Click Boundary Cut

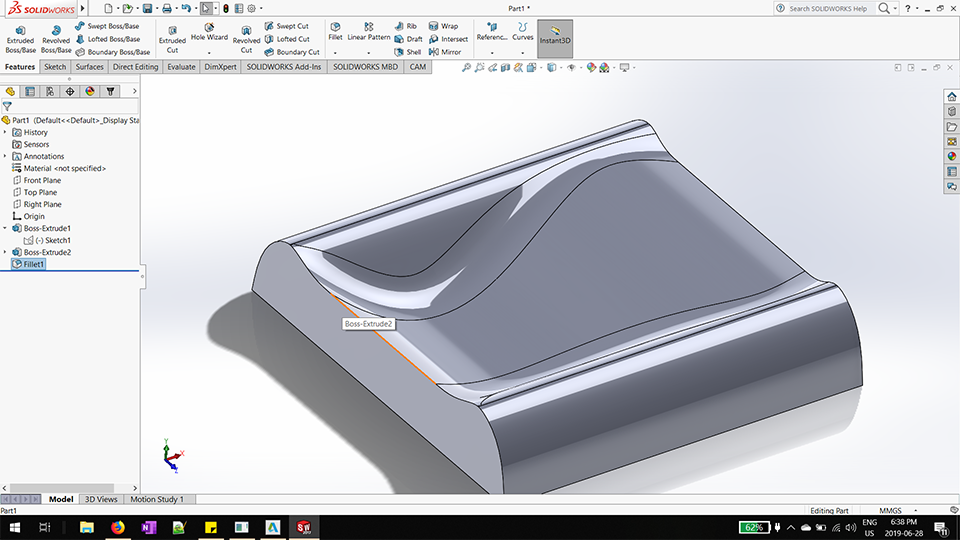292,52
